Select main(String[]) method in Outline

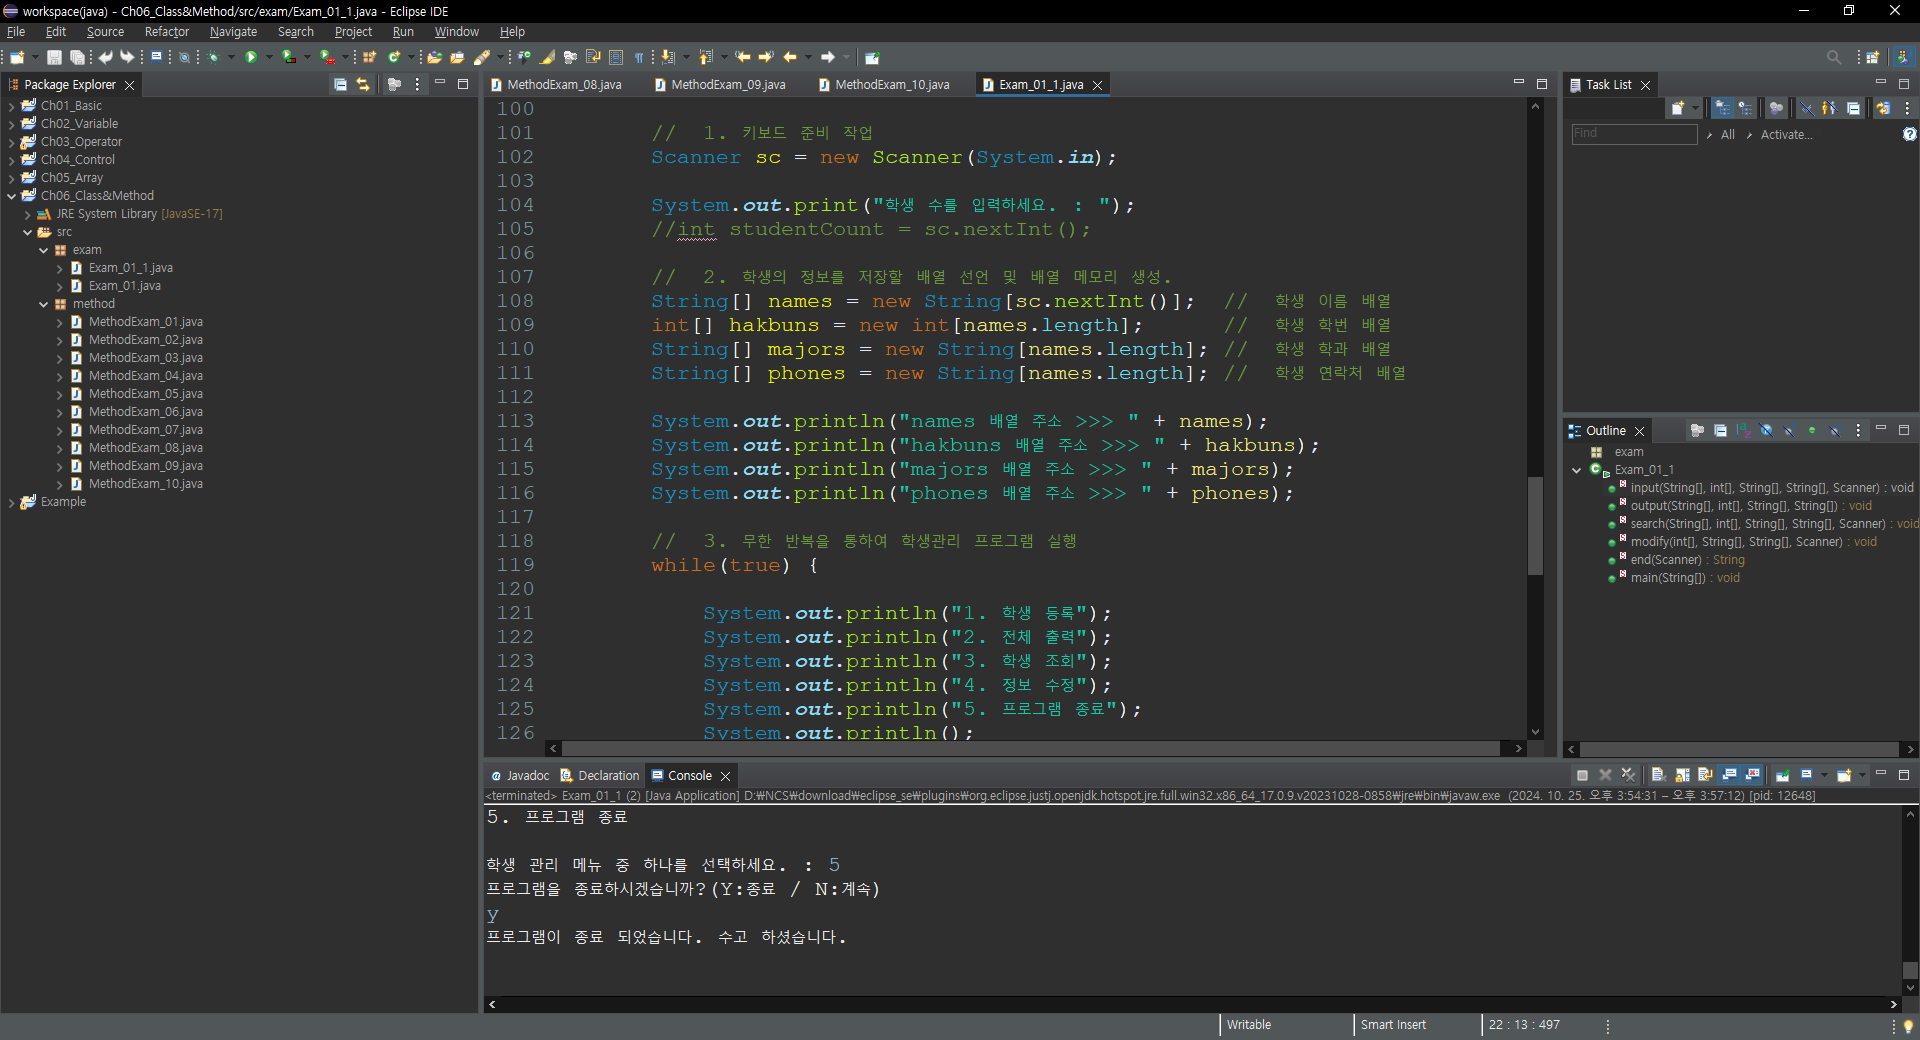[1684, 578]
